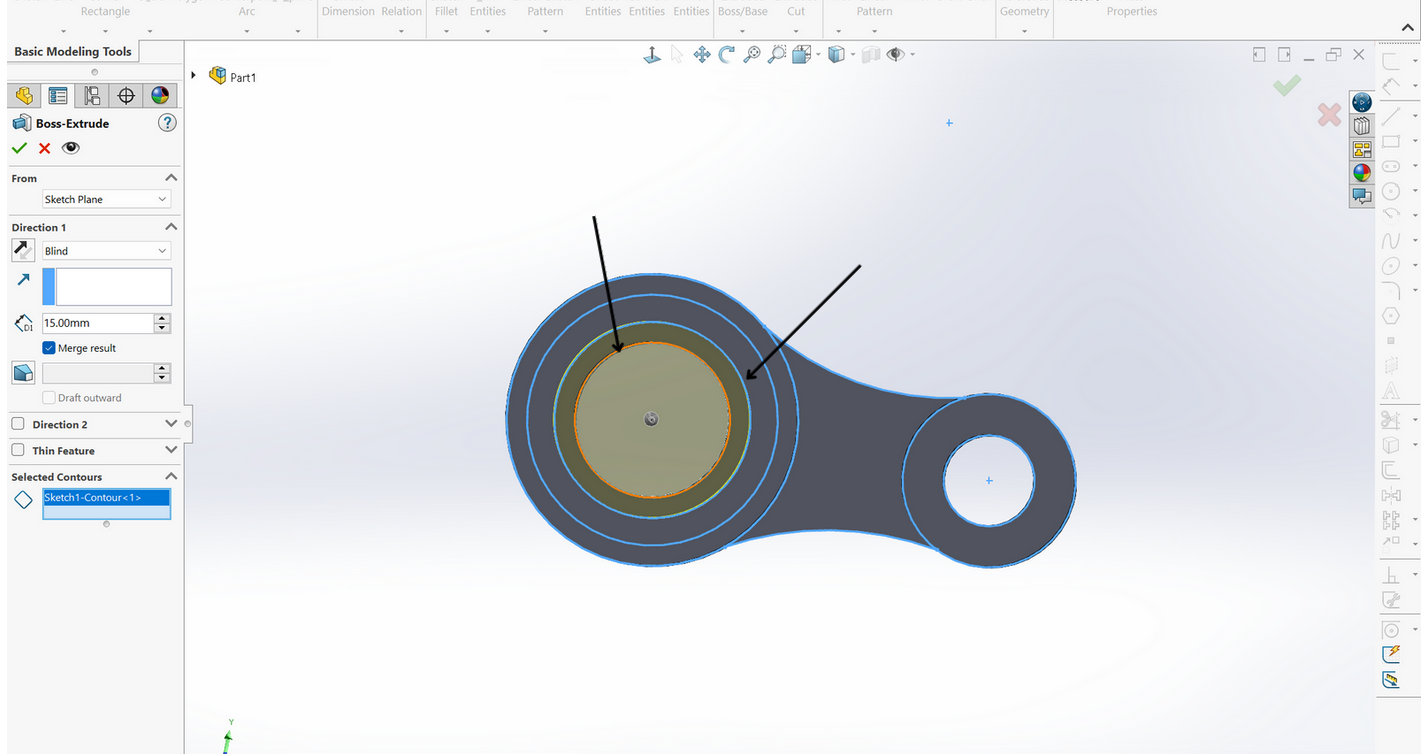Open DisplayManager color sphere tab

[159, 96]
